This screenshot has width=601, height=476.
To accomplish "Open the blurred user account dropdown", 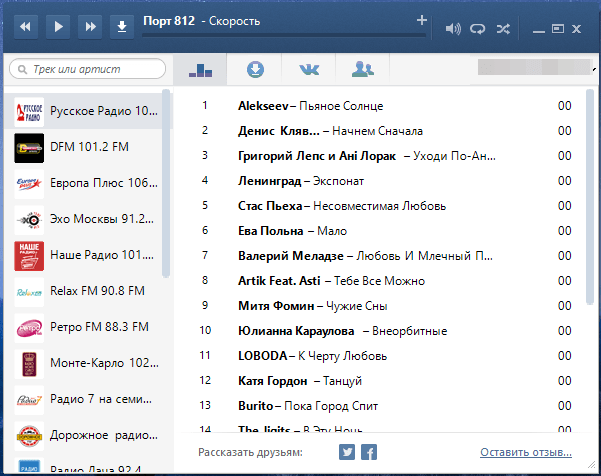I will click(537, 67).
